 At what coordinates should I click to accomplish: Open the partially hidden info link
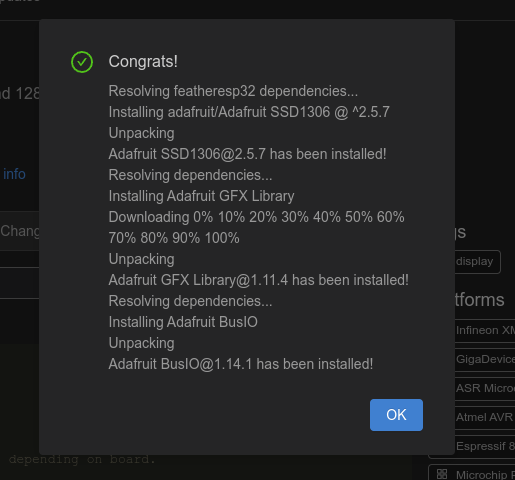point(14,174)
